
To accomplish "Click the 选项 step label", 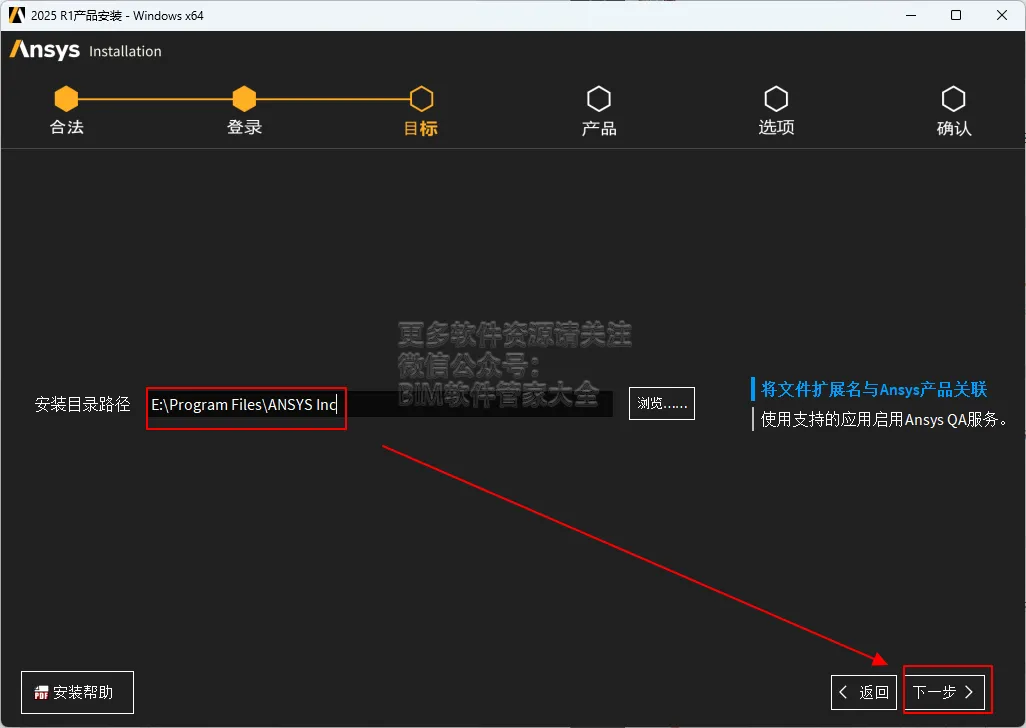I will tap(776, 127).
